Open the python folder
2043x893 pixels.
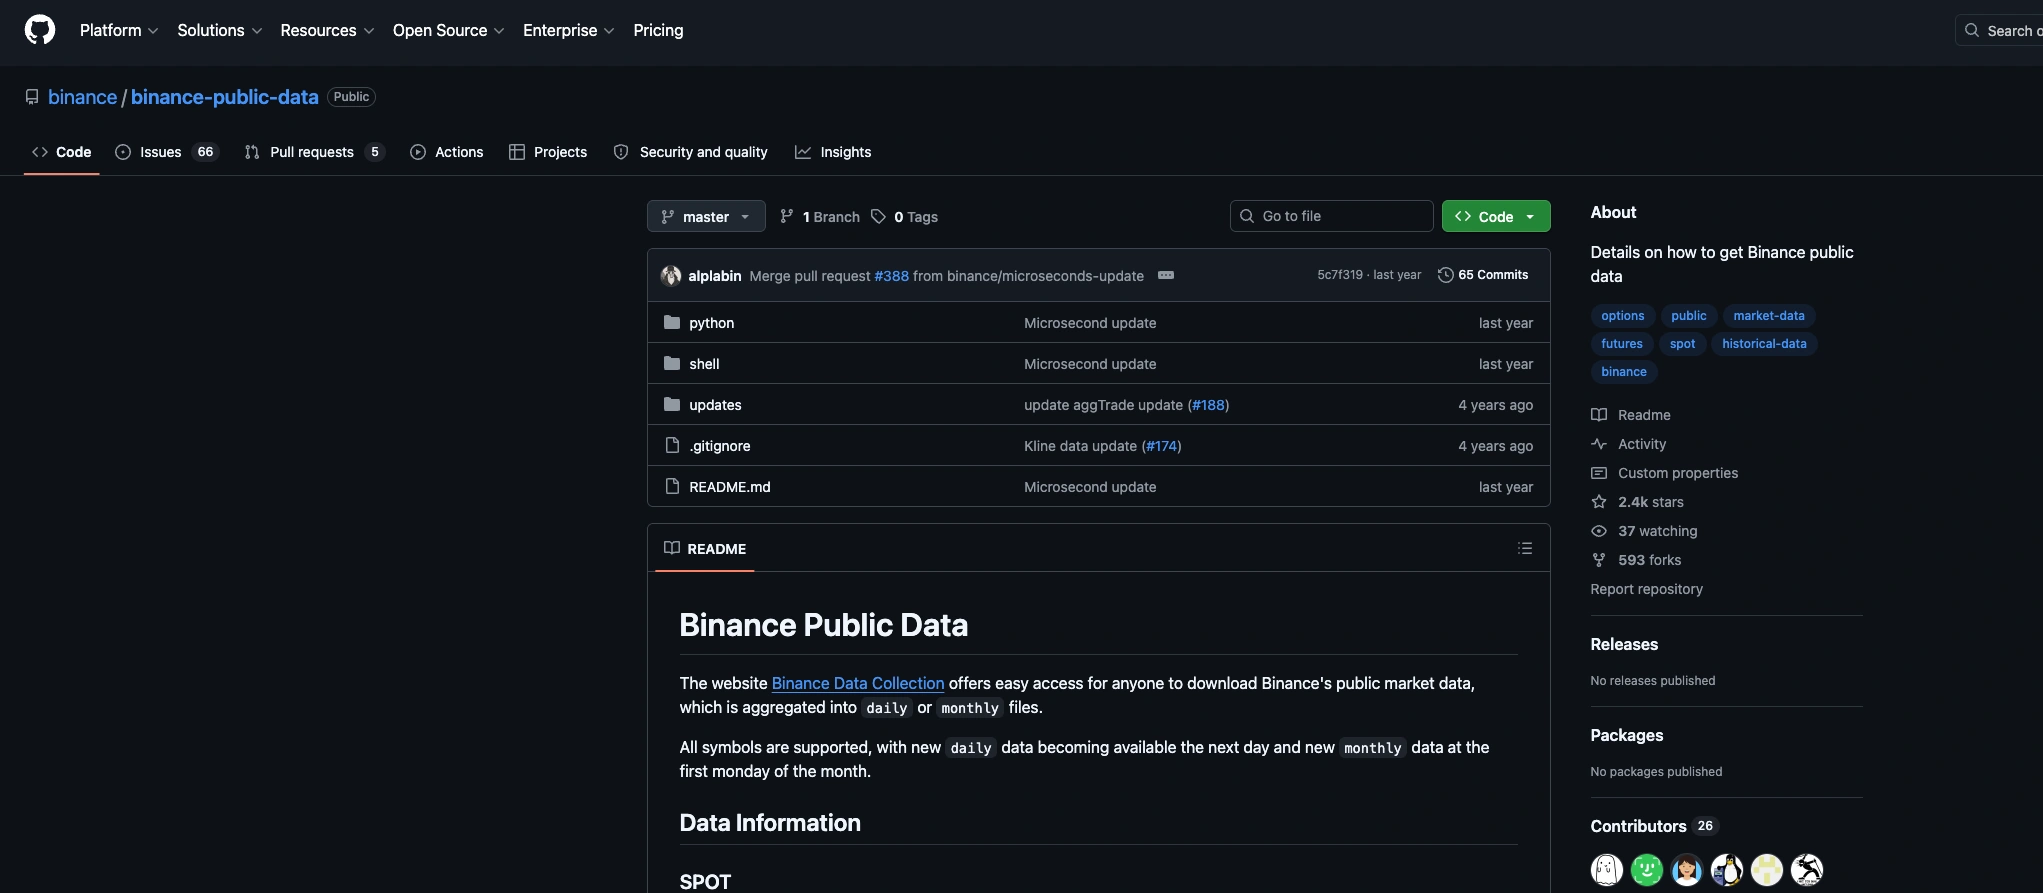click(x=712, y=323)
